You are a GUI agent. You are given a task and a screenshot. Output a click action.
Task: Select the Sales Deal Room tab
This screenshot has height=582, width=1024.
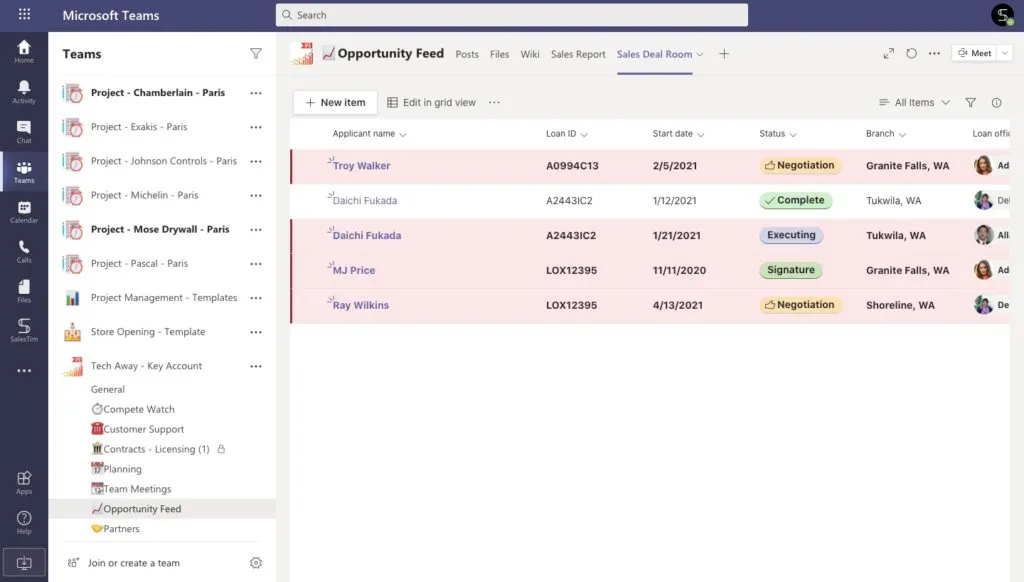(x=654, y=54)
